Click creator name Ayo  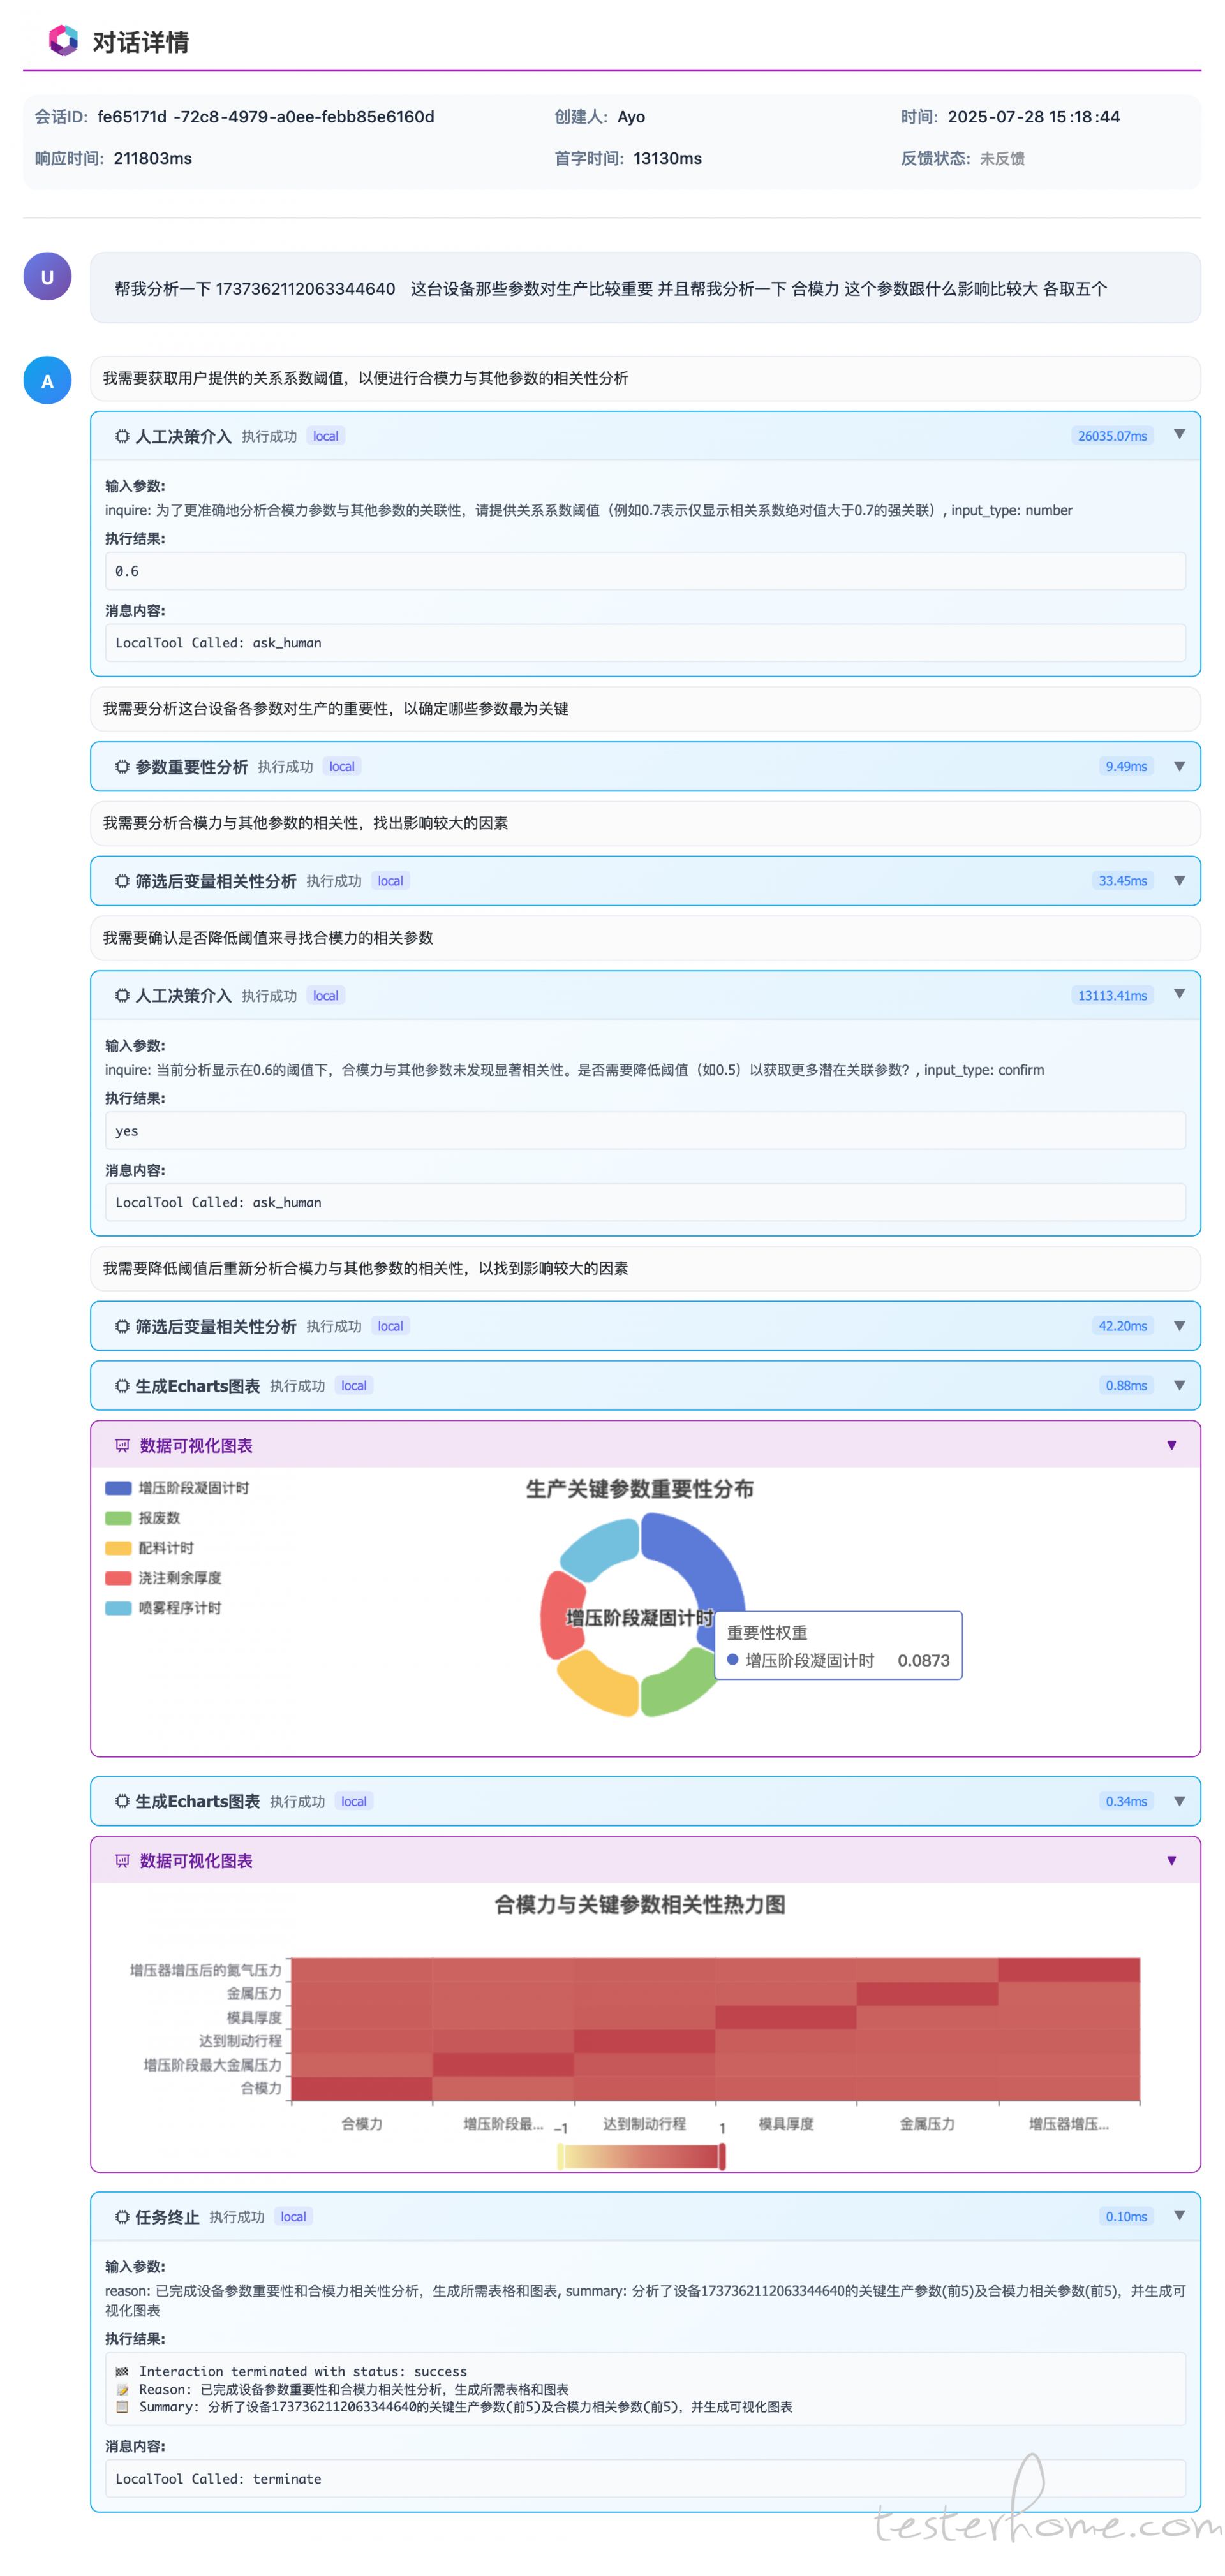(631, 117)
